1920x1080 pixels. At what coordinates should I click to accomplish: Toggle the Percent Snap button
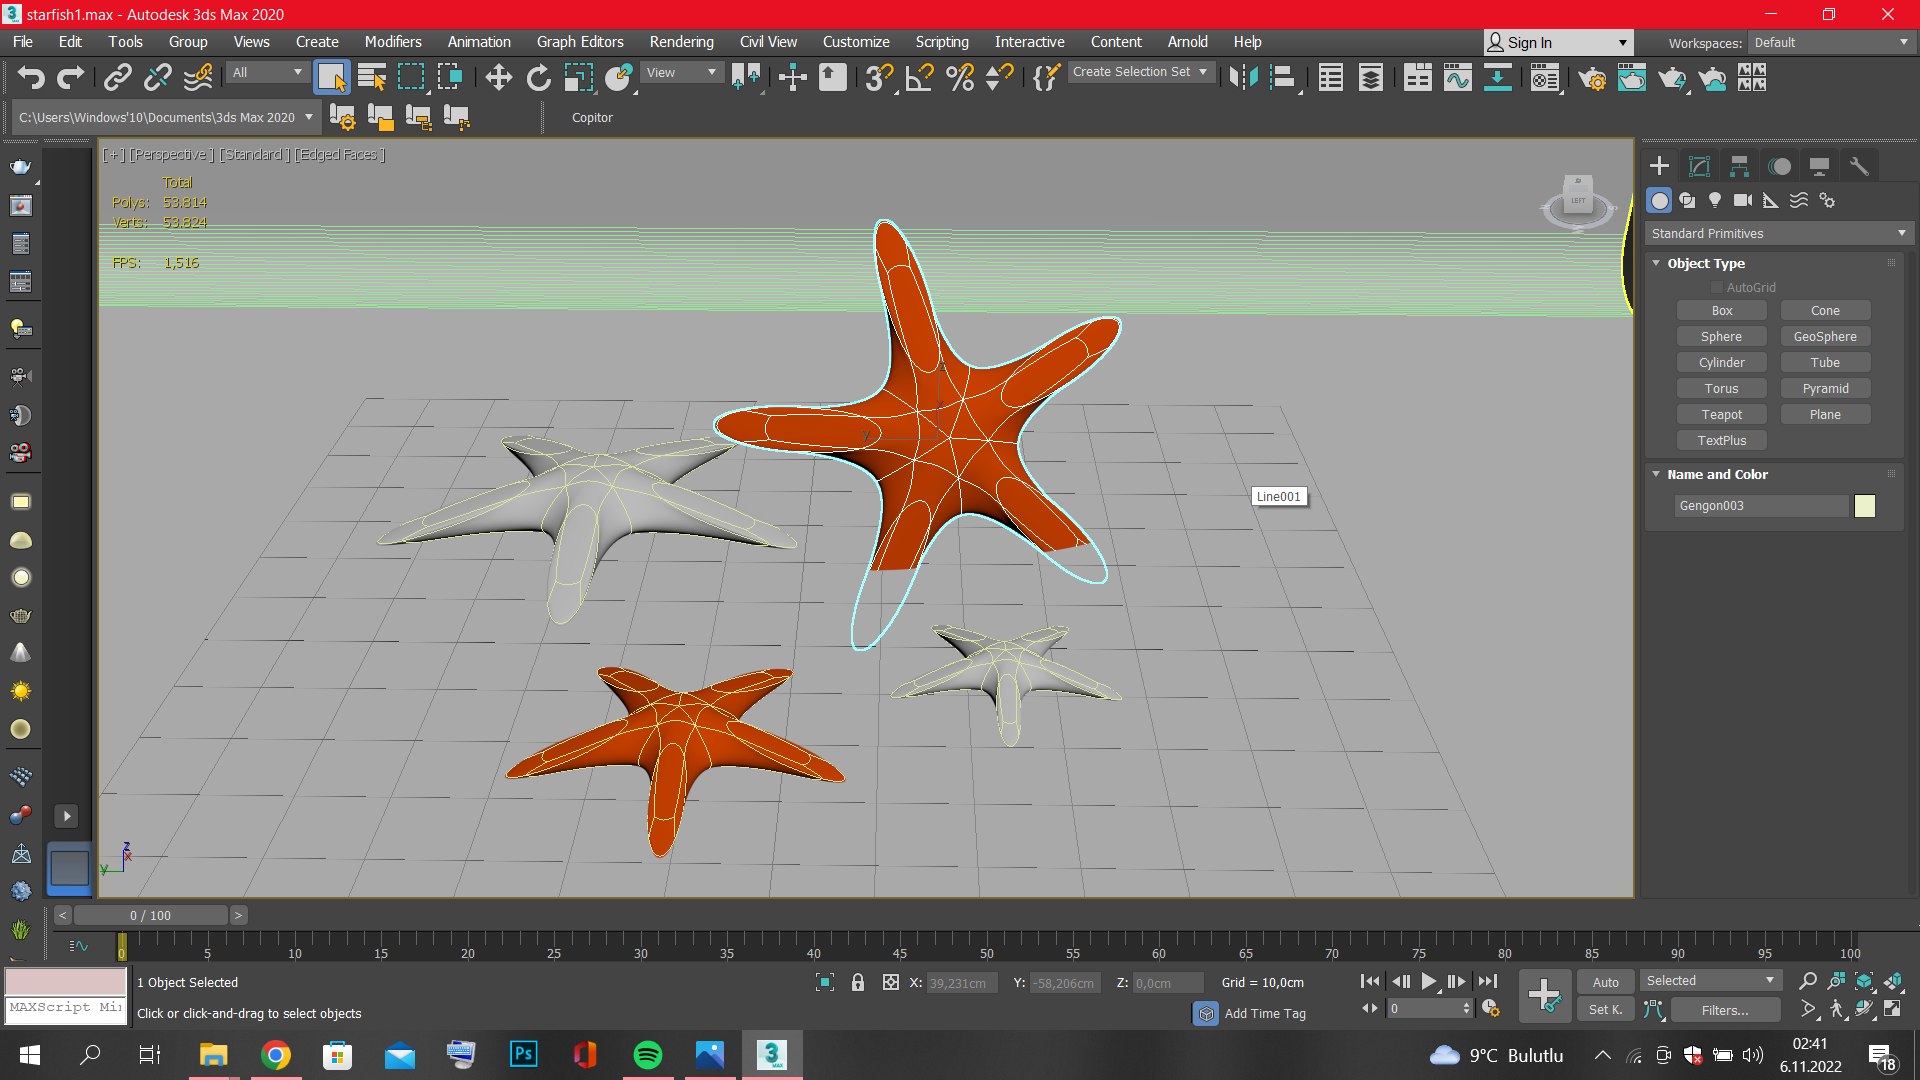[x=960, y=77]
